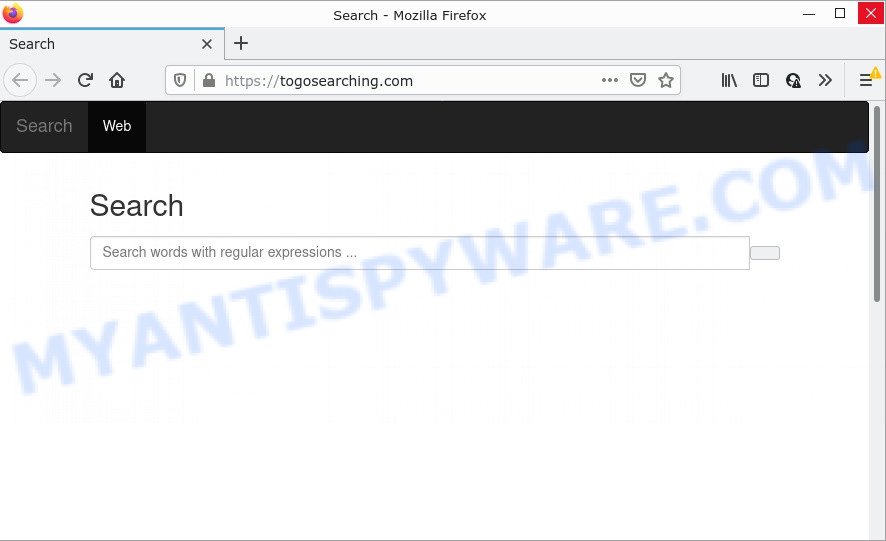Go forward with the forward arrow button
This screenshot has height=541, width=886.
click(x=53, y=80)
